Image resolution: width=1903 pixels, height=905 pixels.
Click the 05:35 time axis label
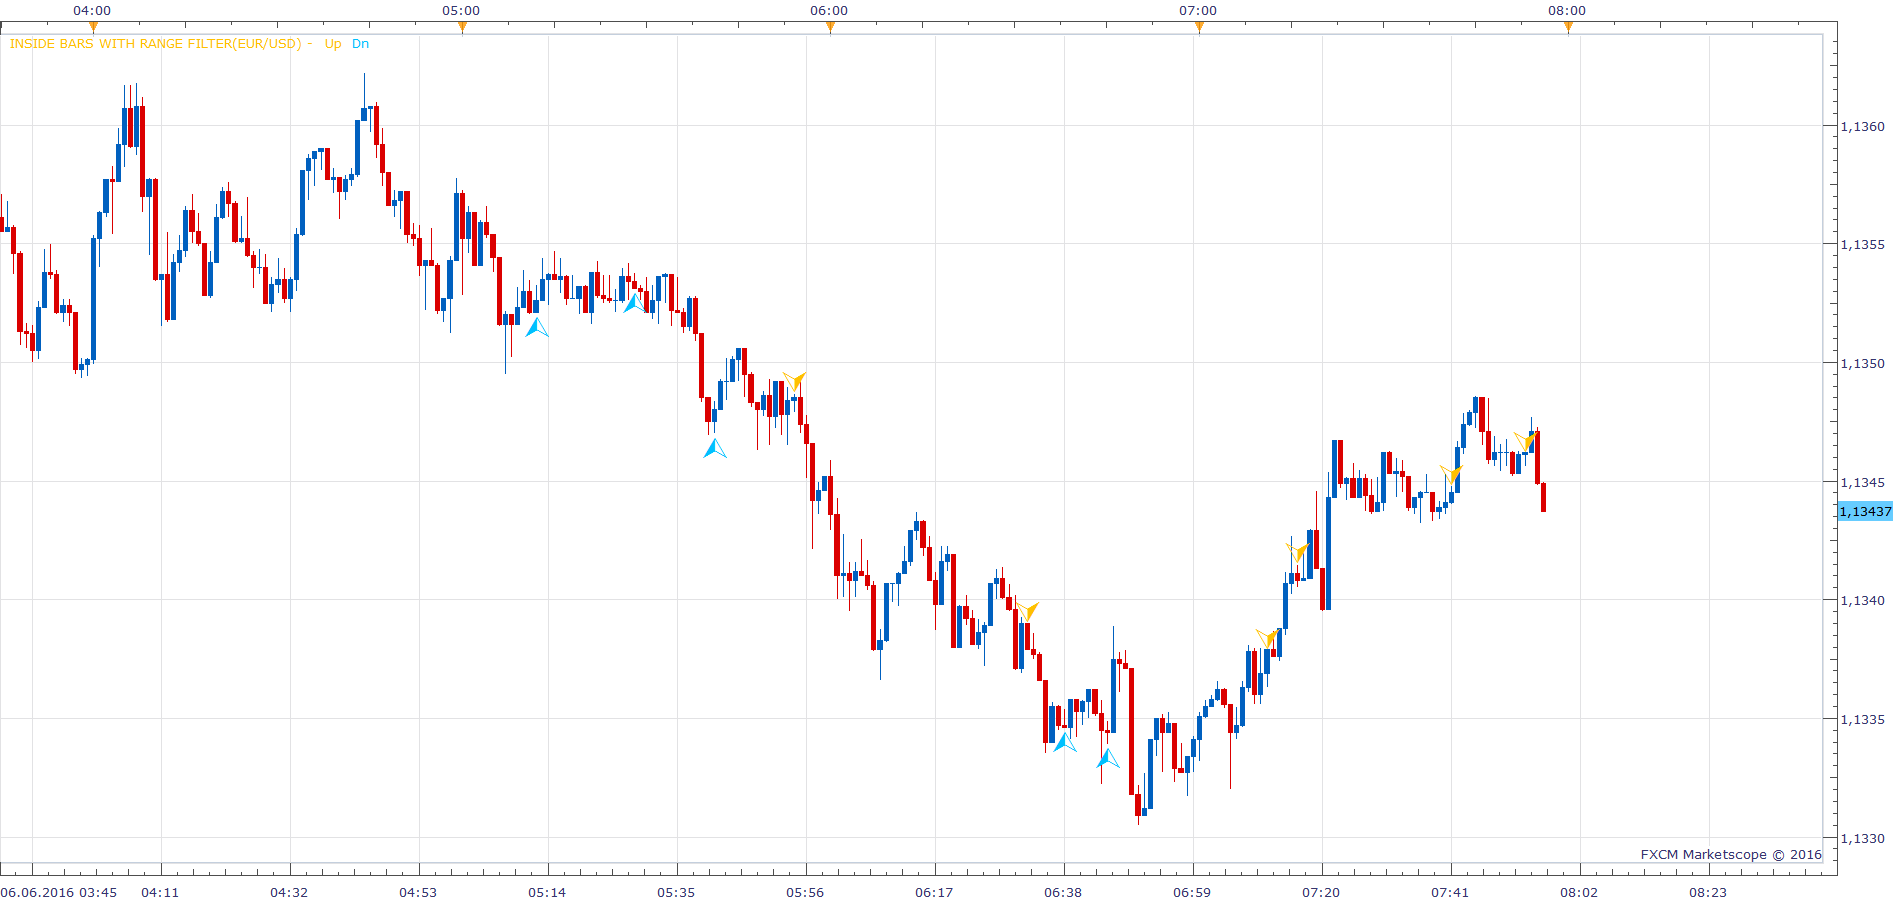coord(676,892)
